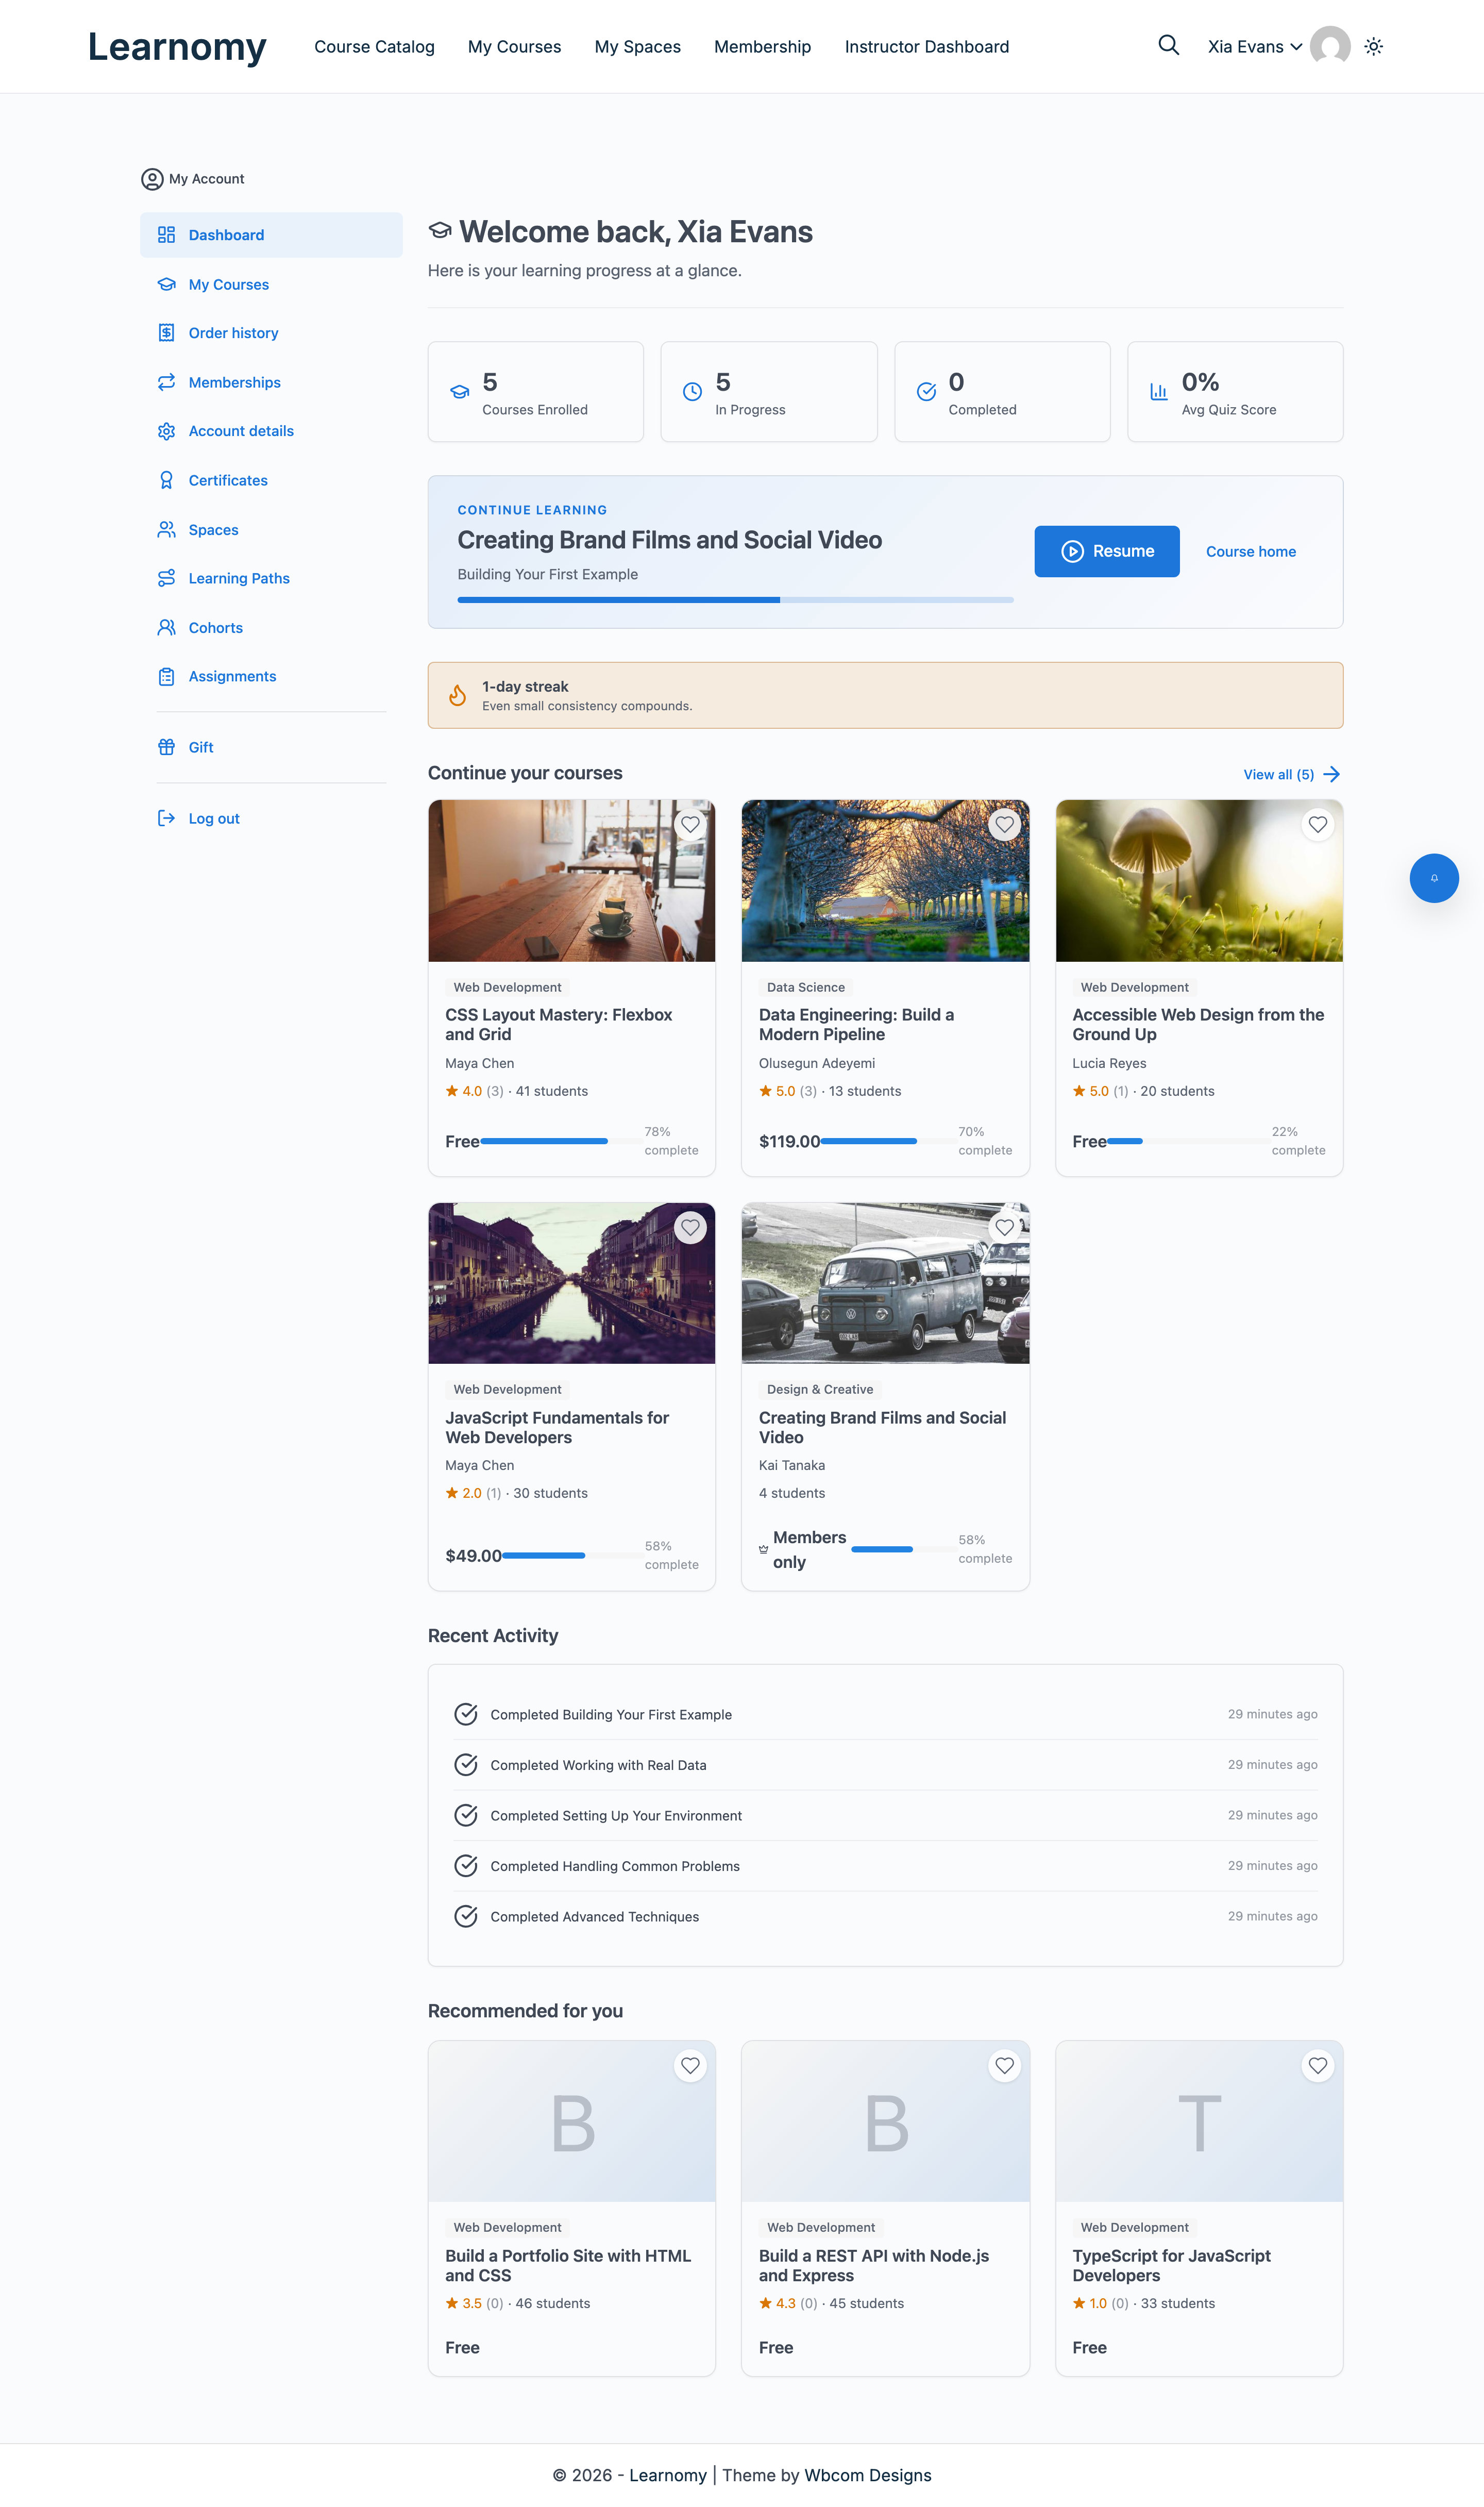
Task: Click the Completed checkmark stat icon
Action: (926, 392)
